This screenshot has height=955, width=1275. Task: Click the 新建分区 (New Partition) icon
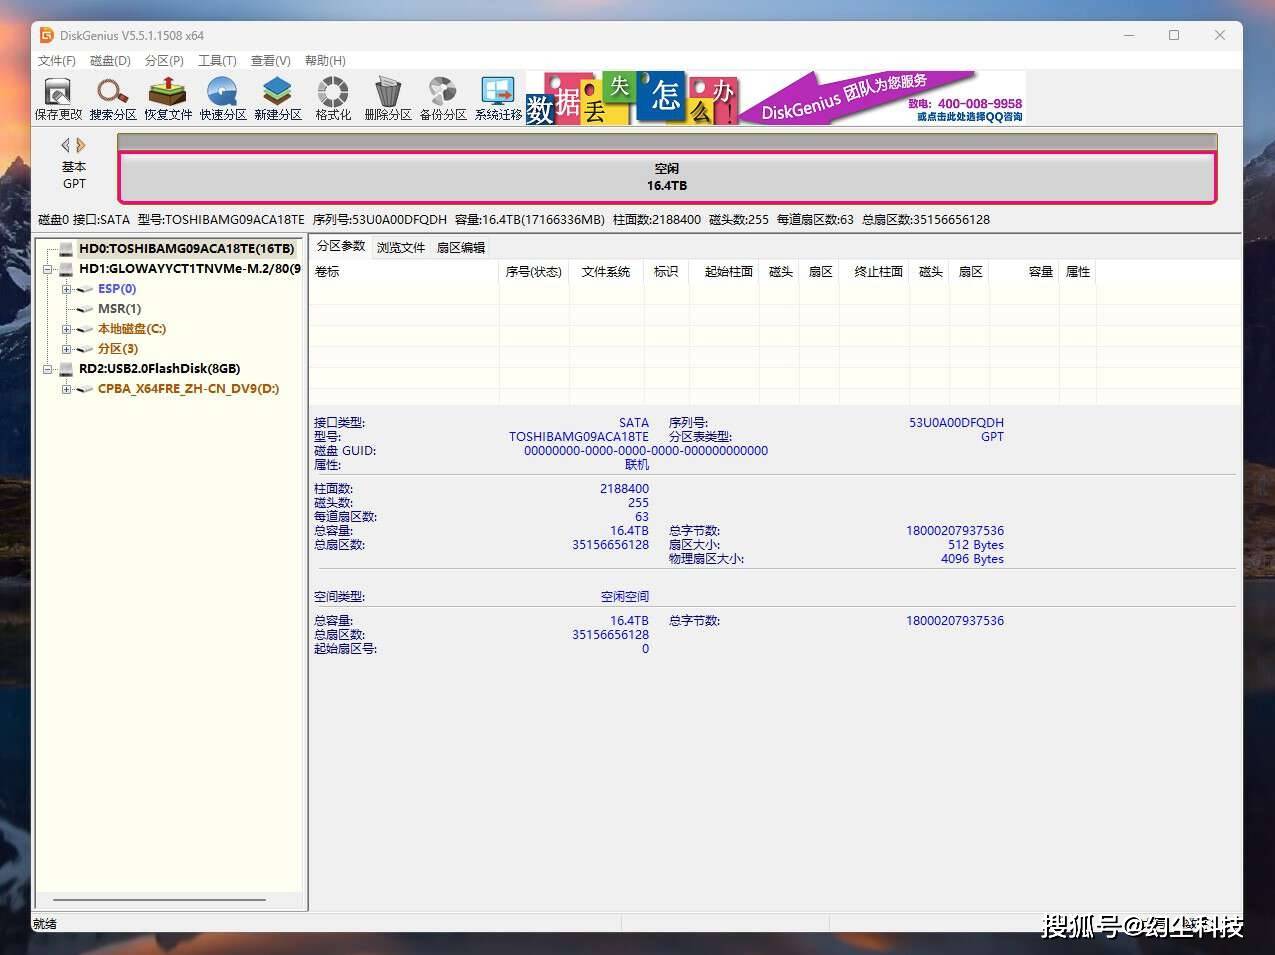pyautogui.click(x=277, y=97)
